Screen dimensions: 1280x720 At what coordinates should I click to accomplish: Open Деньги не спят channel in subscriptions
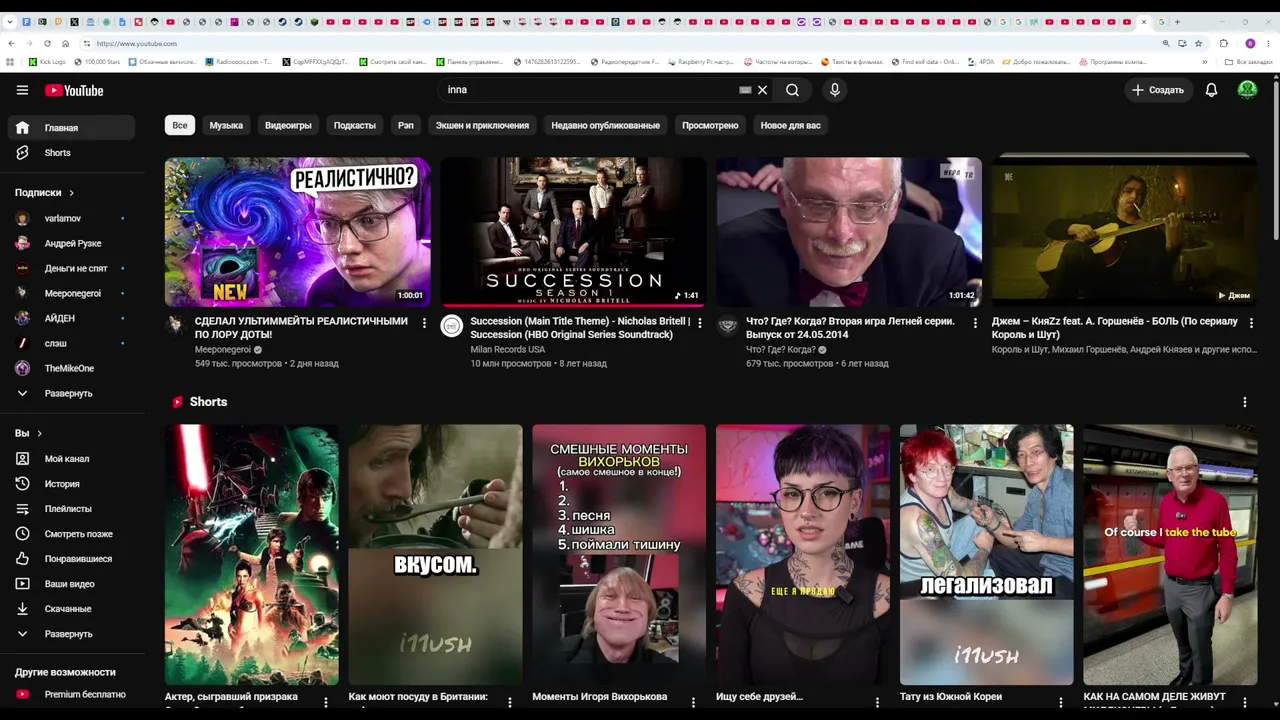tap(70, 269)
